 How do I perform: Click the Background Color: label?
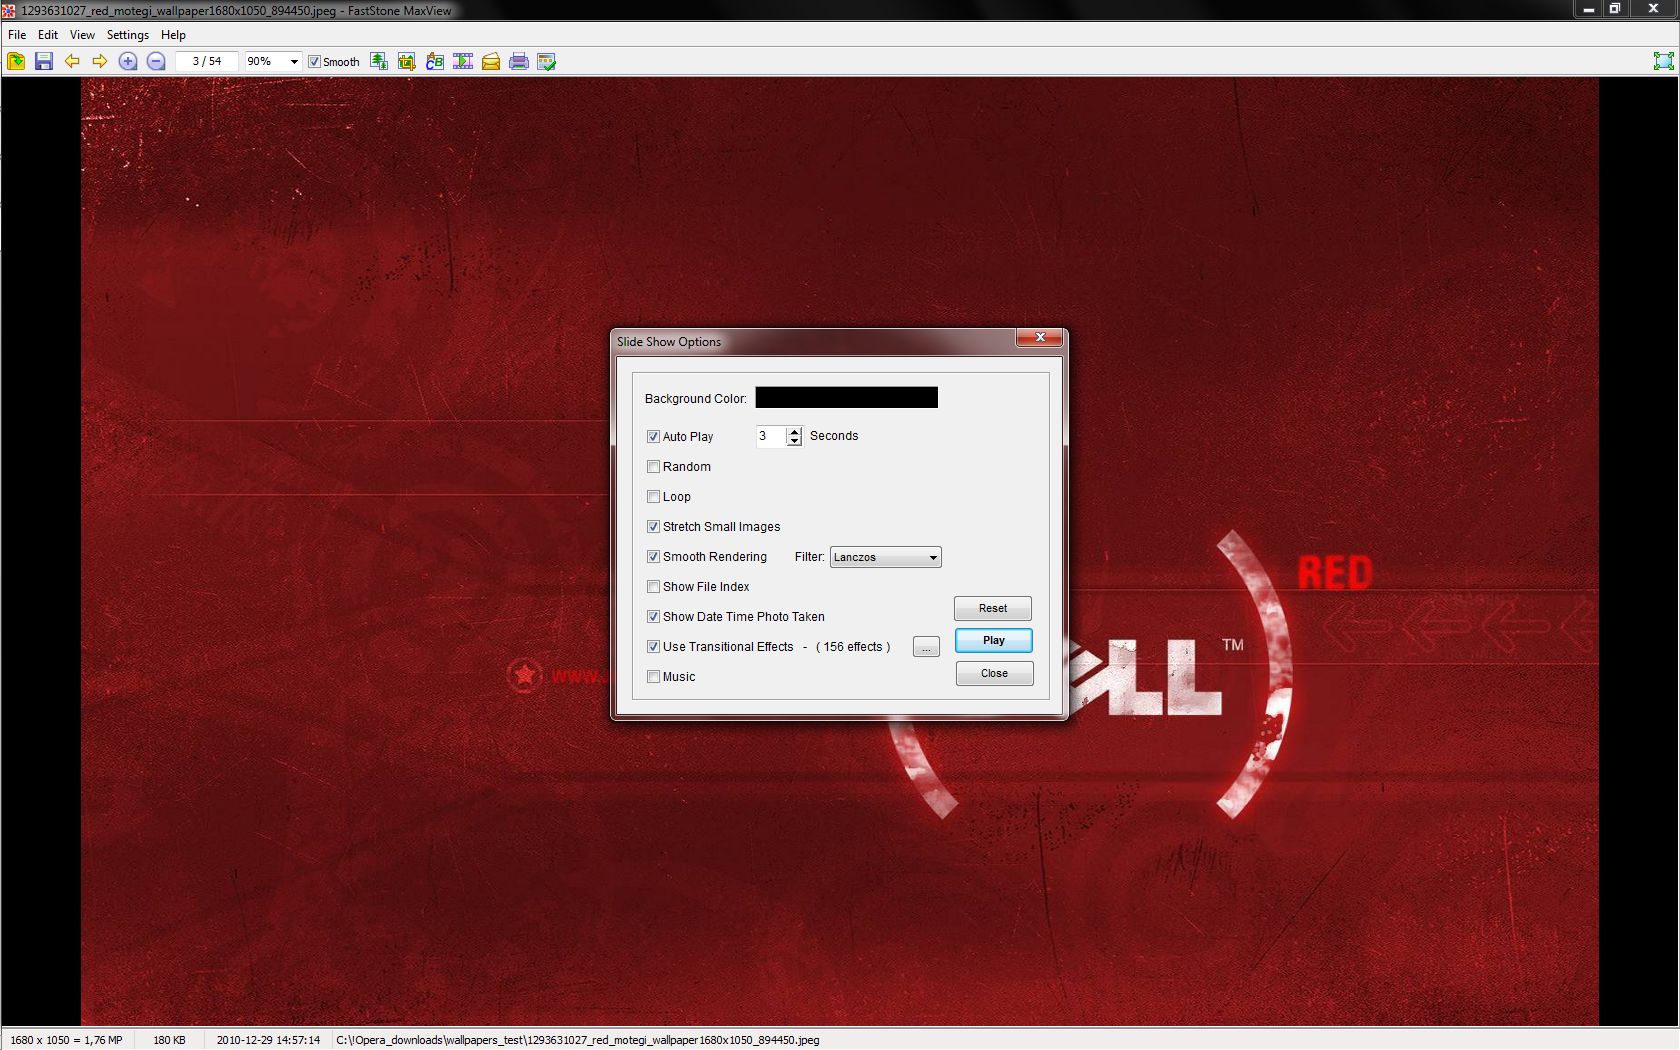[x=695, y=399]
